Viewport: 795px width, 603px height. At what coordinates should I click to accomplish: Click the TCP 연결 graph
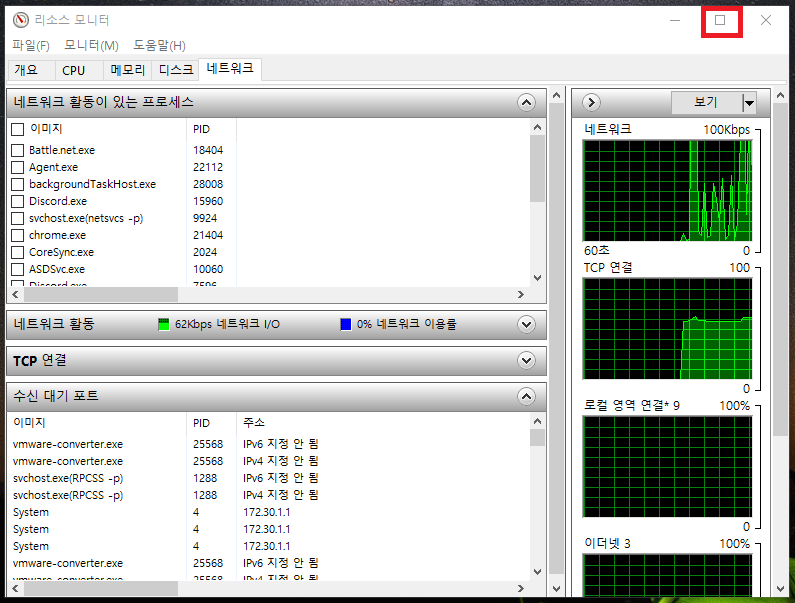[667, 329]
